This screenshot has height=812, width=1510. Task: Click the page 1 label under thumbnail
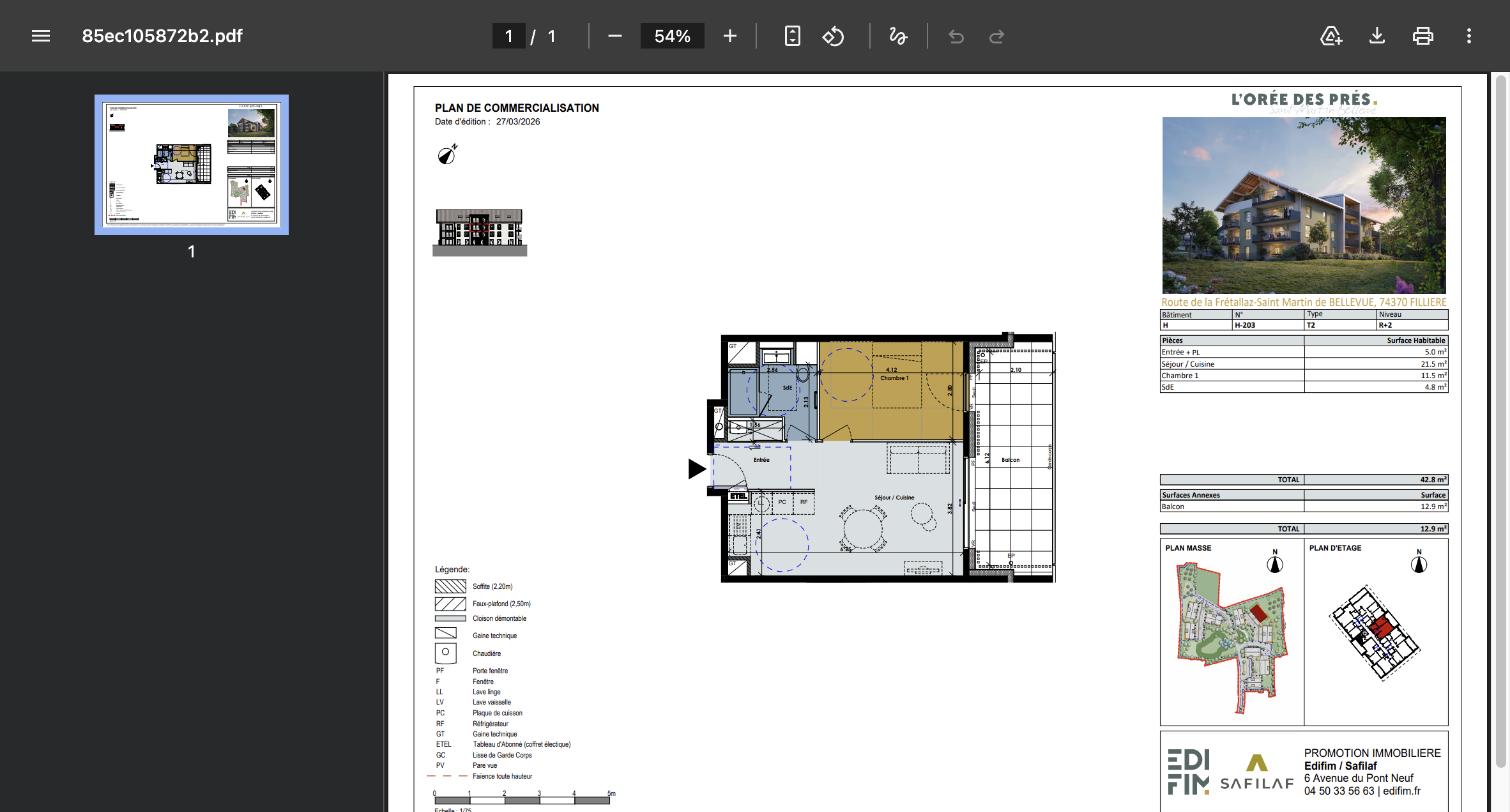point(192,252)
